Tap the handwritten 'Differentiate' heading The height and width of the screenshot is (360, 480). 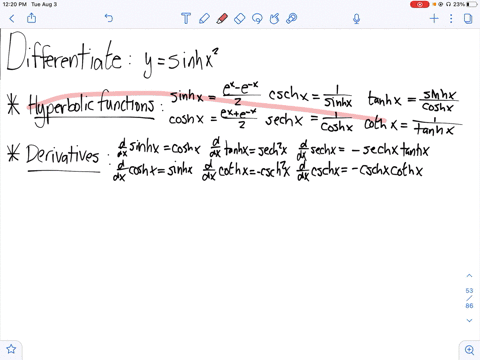tap(64, 52)
